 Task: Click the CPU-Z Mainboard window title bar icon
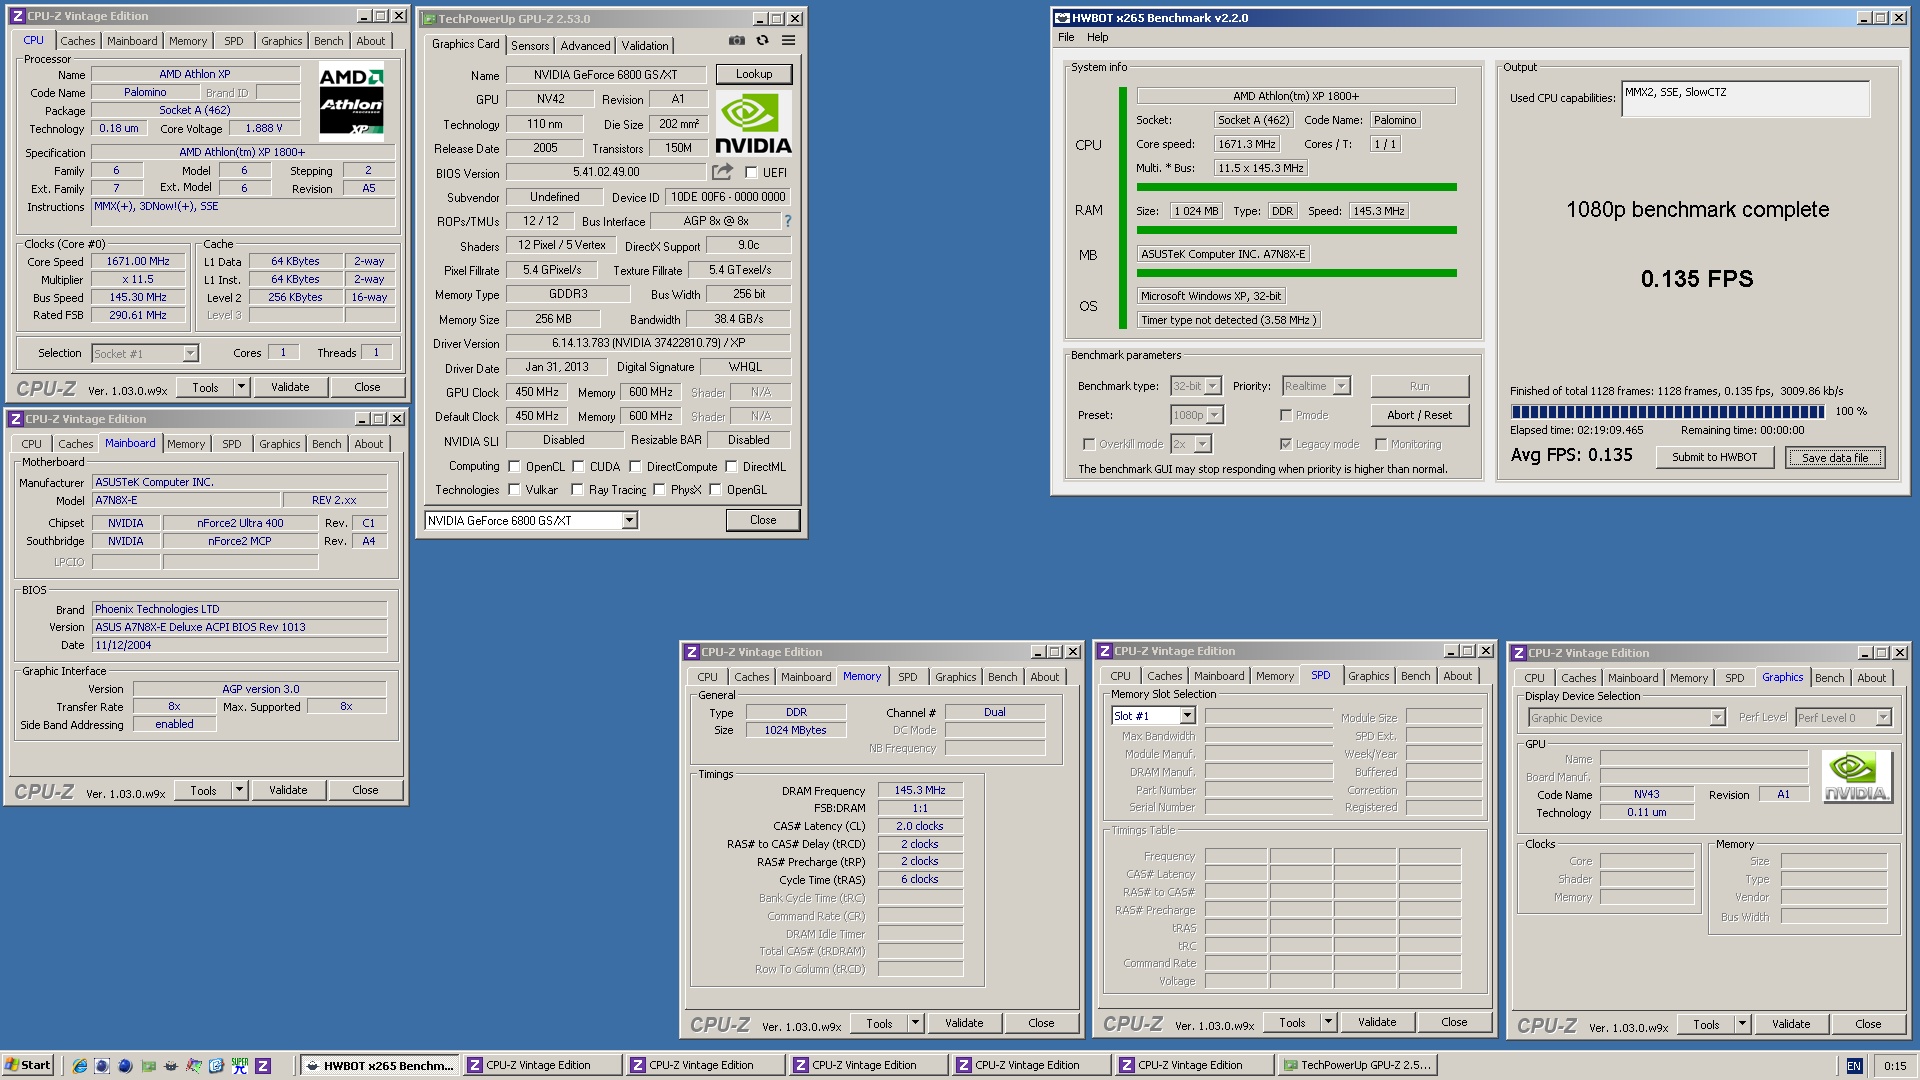(x=15, y=419)
